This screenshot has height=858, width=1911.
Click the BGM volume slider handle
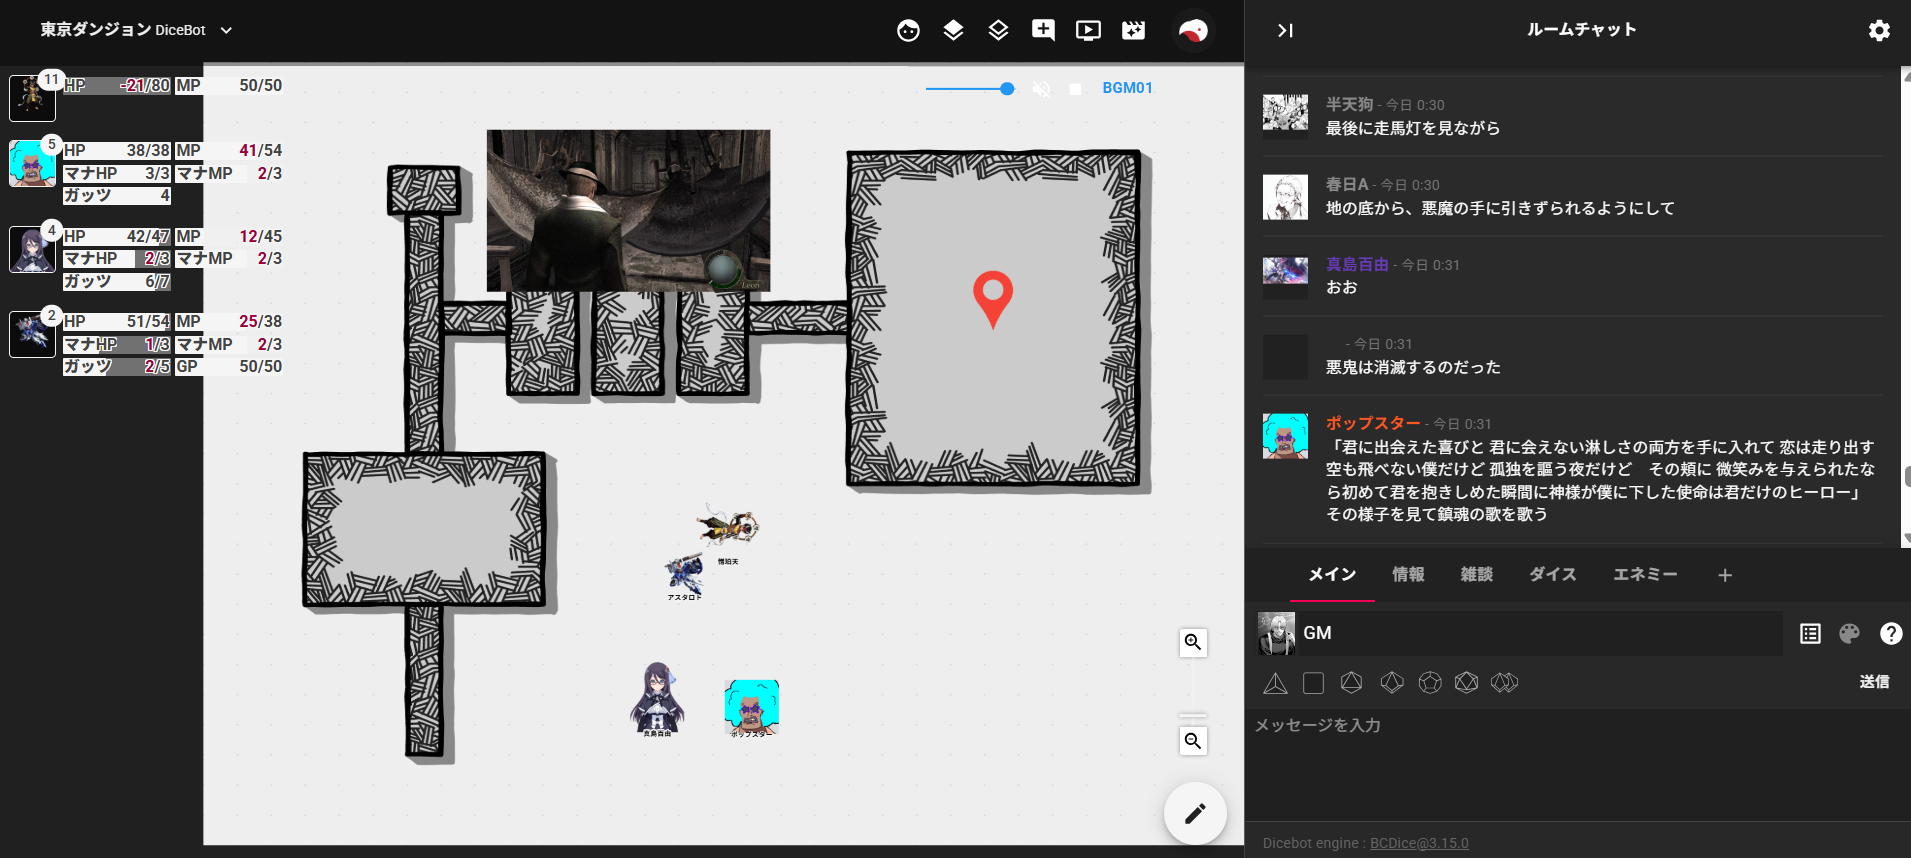pyautogui.click(x=1007, y=89)
